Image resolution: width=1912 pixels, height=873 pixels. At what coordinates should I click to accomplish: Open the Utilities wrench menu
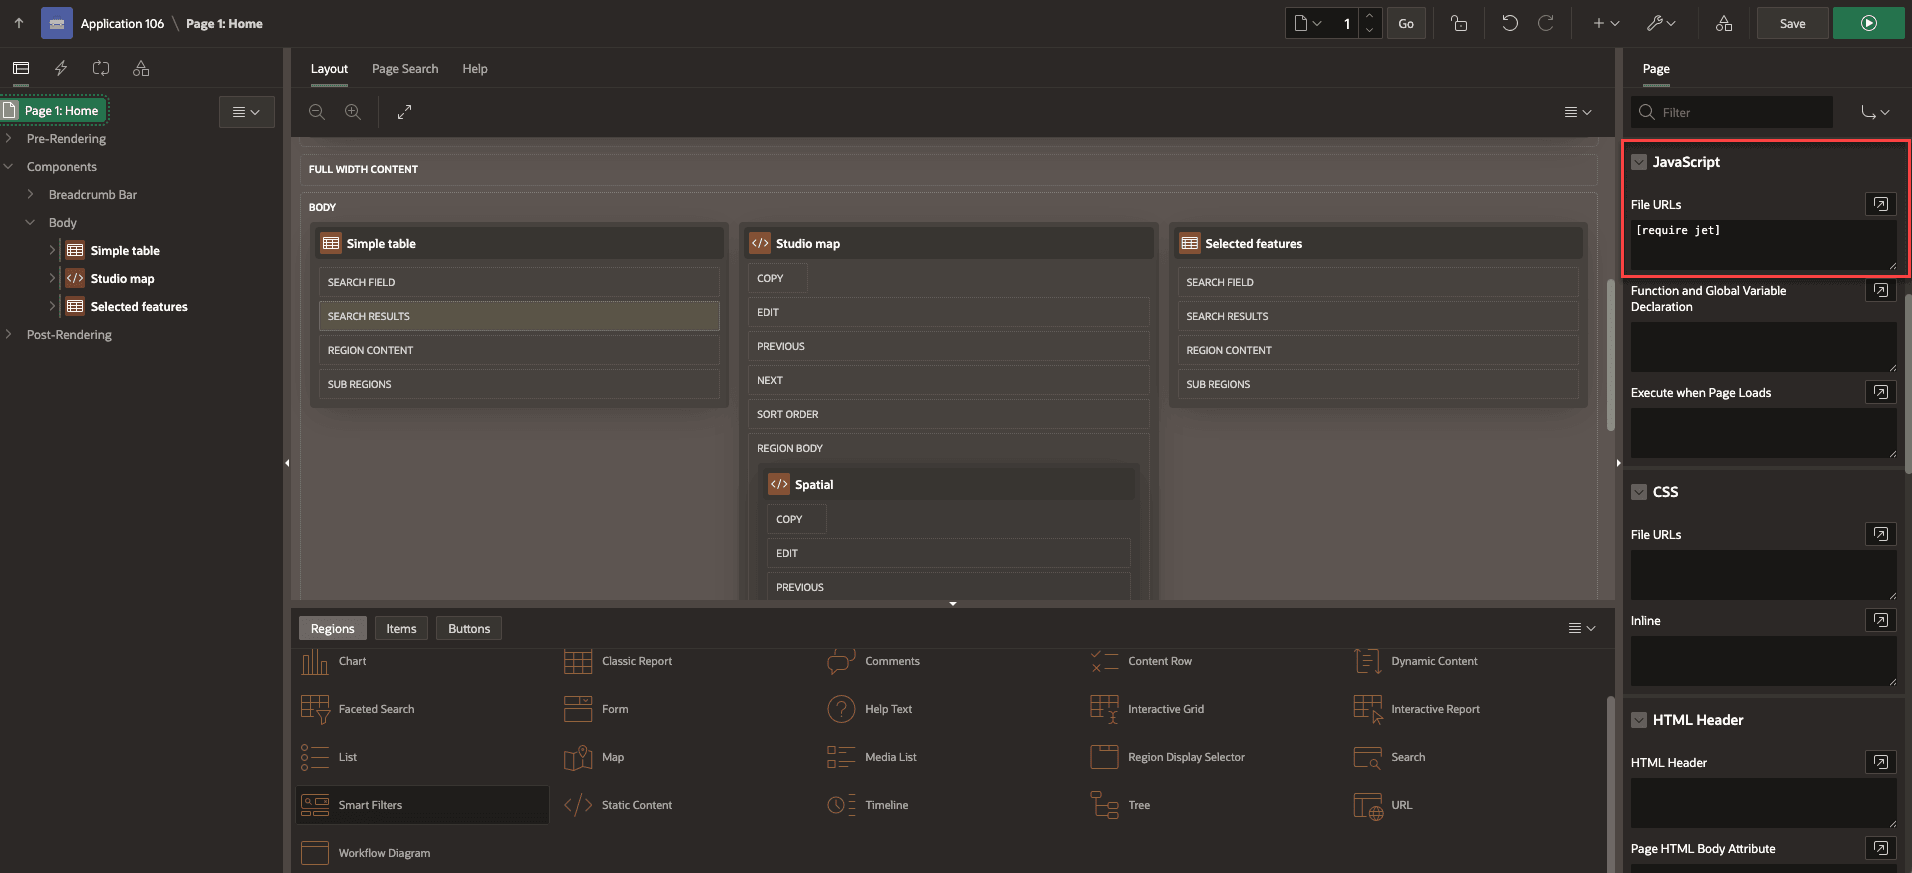pyautogui.click(x=1661, y=23)
